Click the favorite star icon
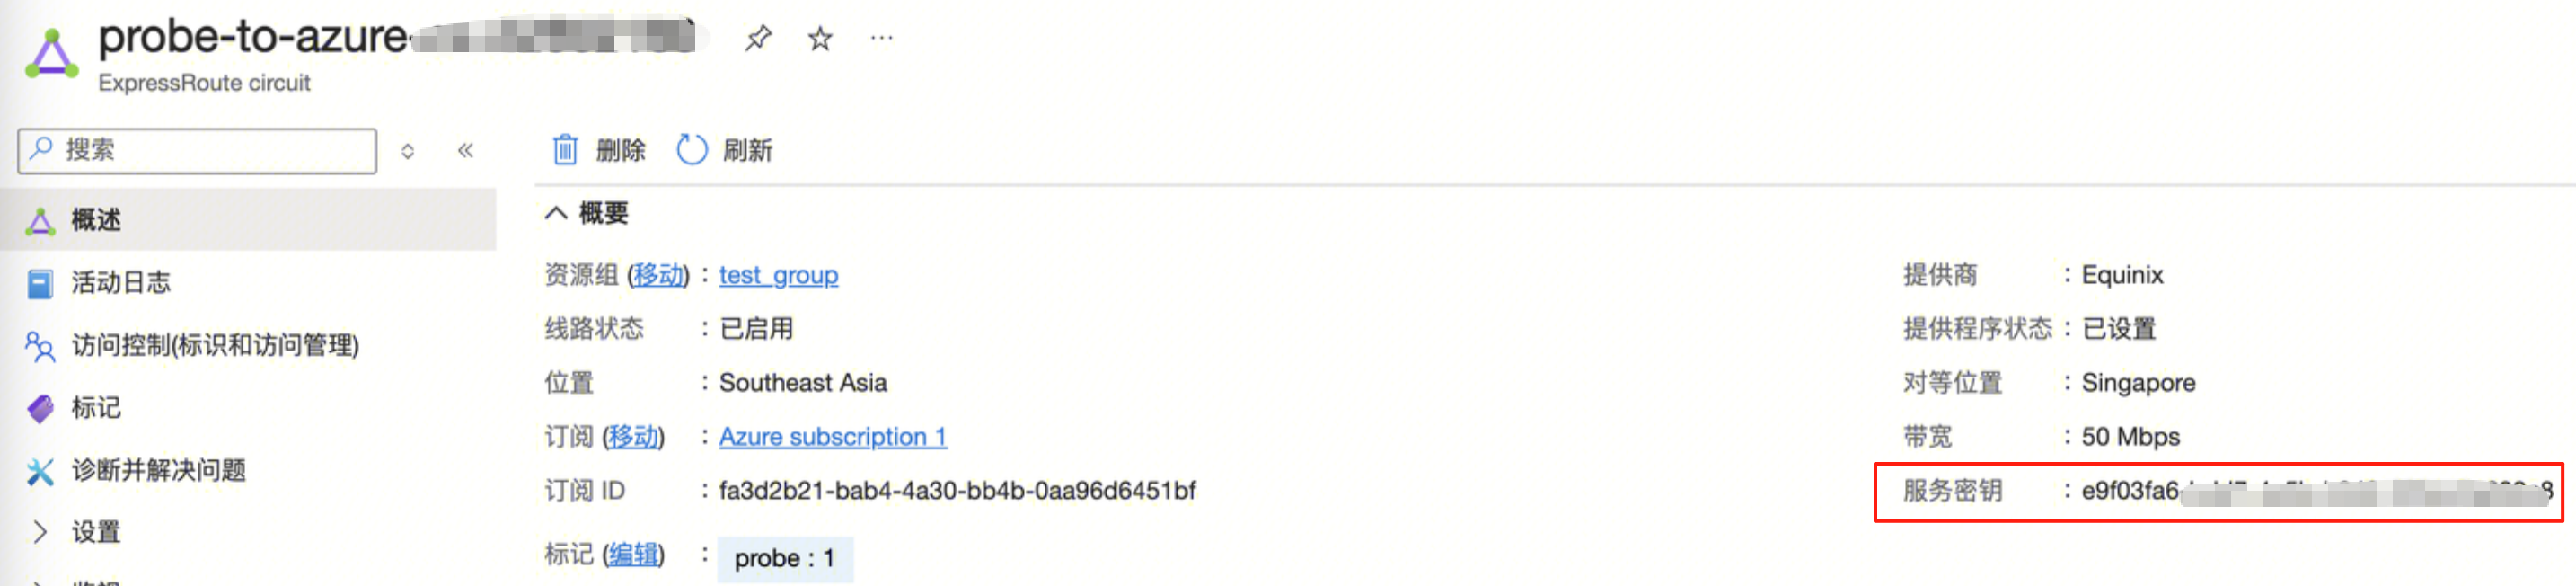 click(x=820, y=39)
